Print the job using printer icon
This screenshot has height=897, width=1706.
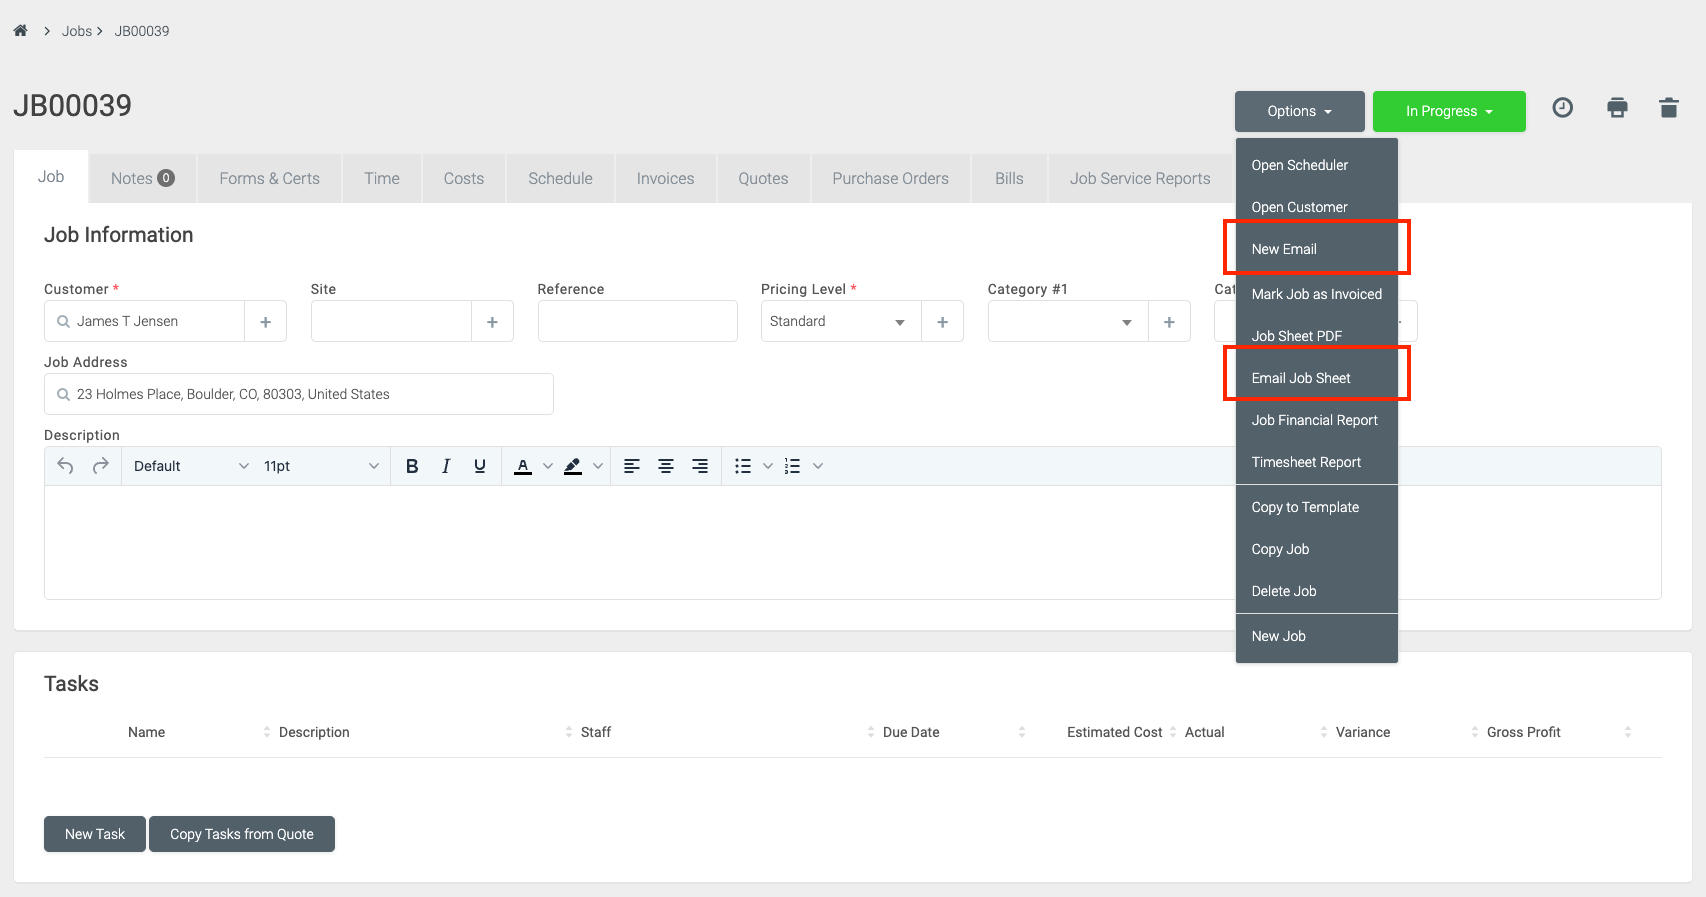click(x=1617, y=108)
